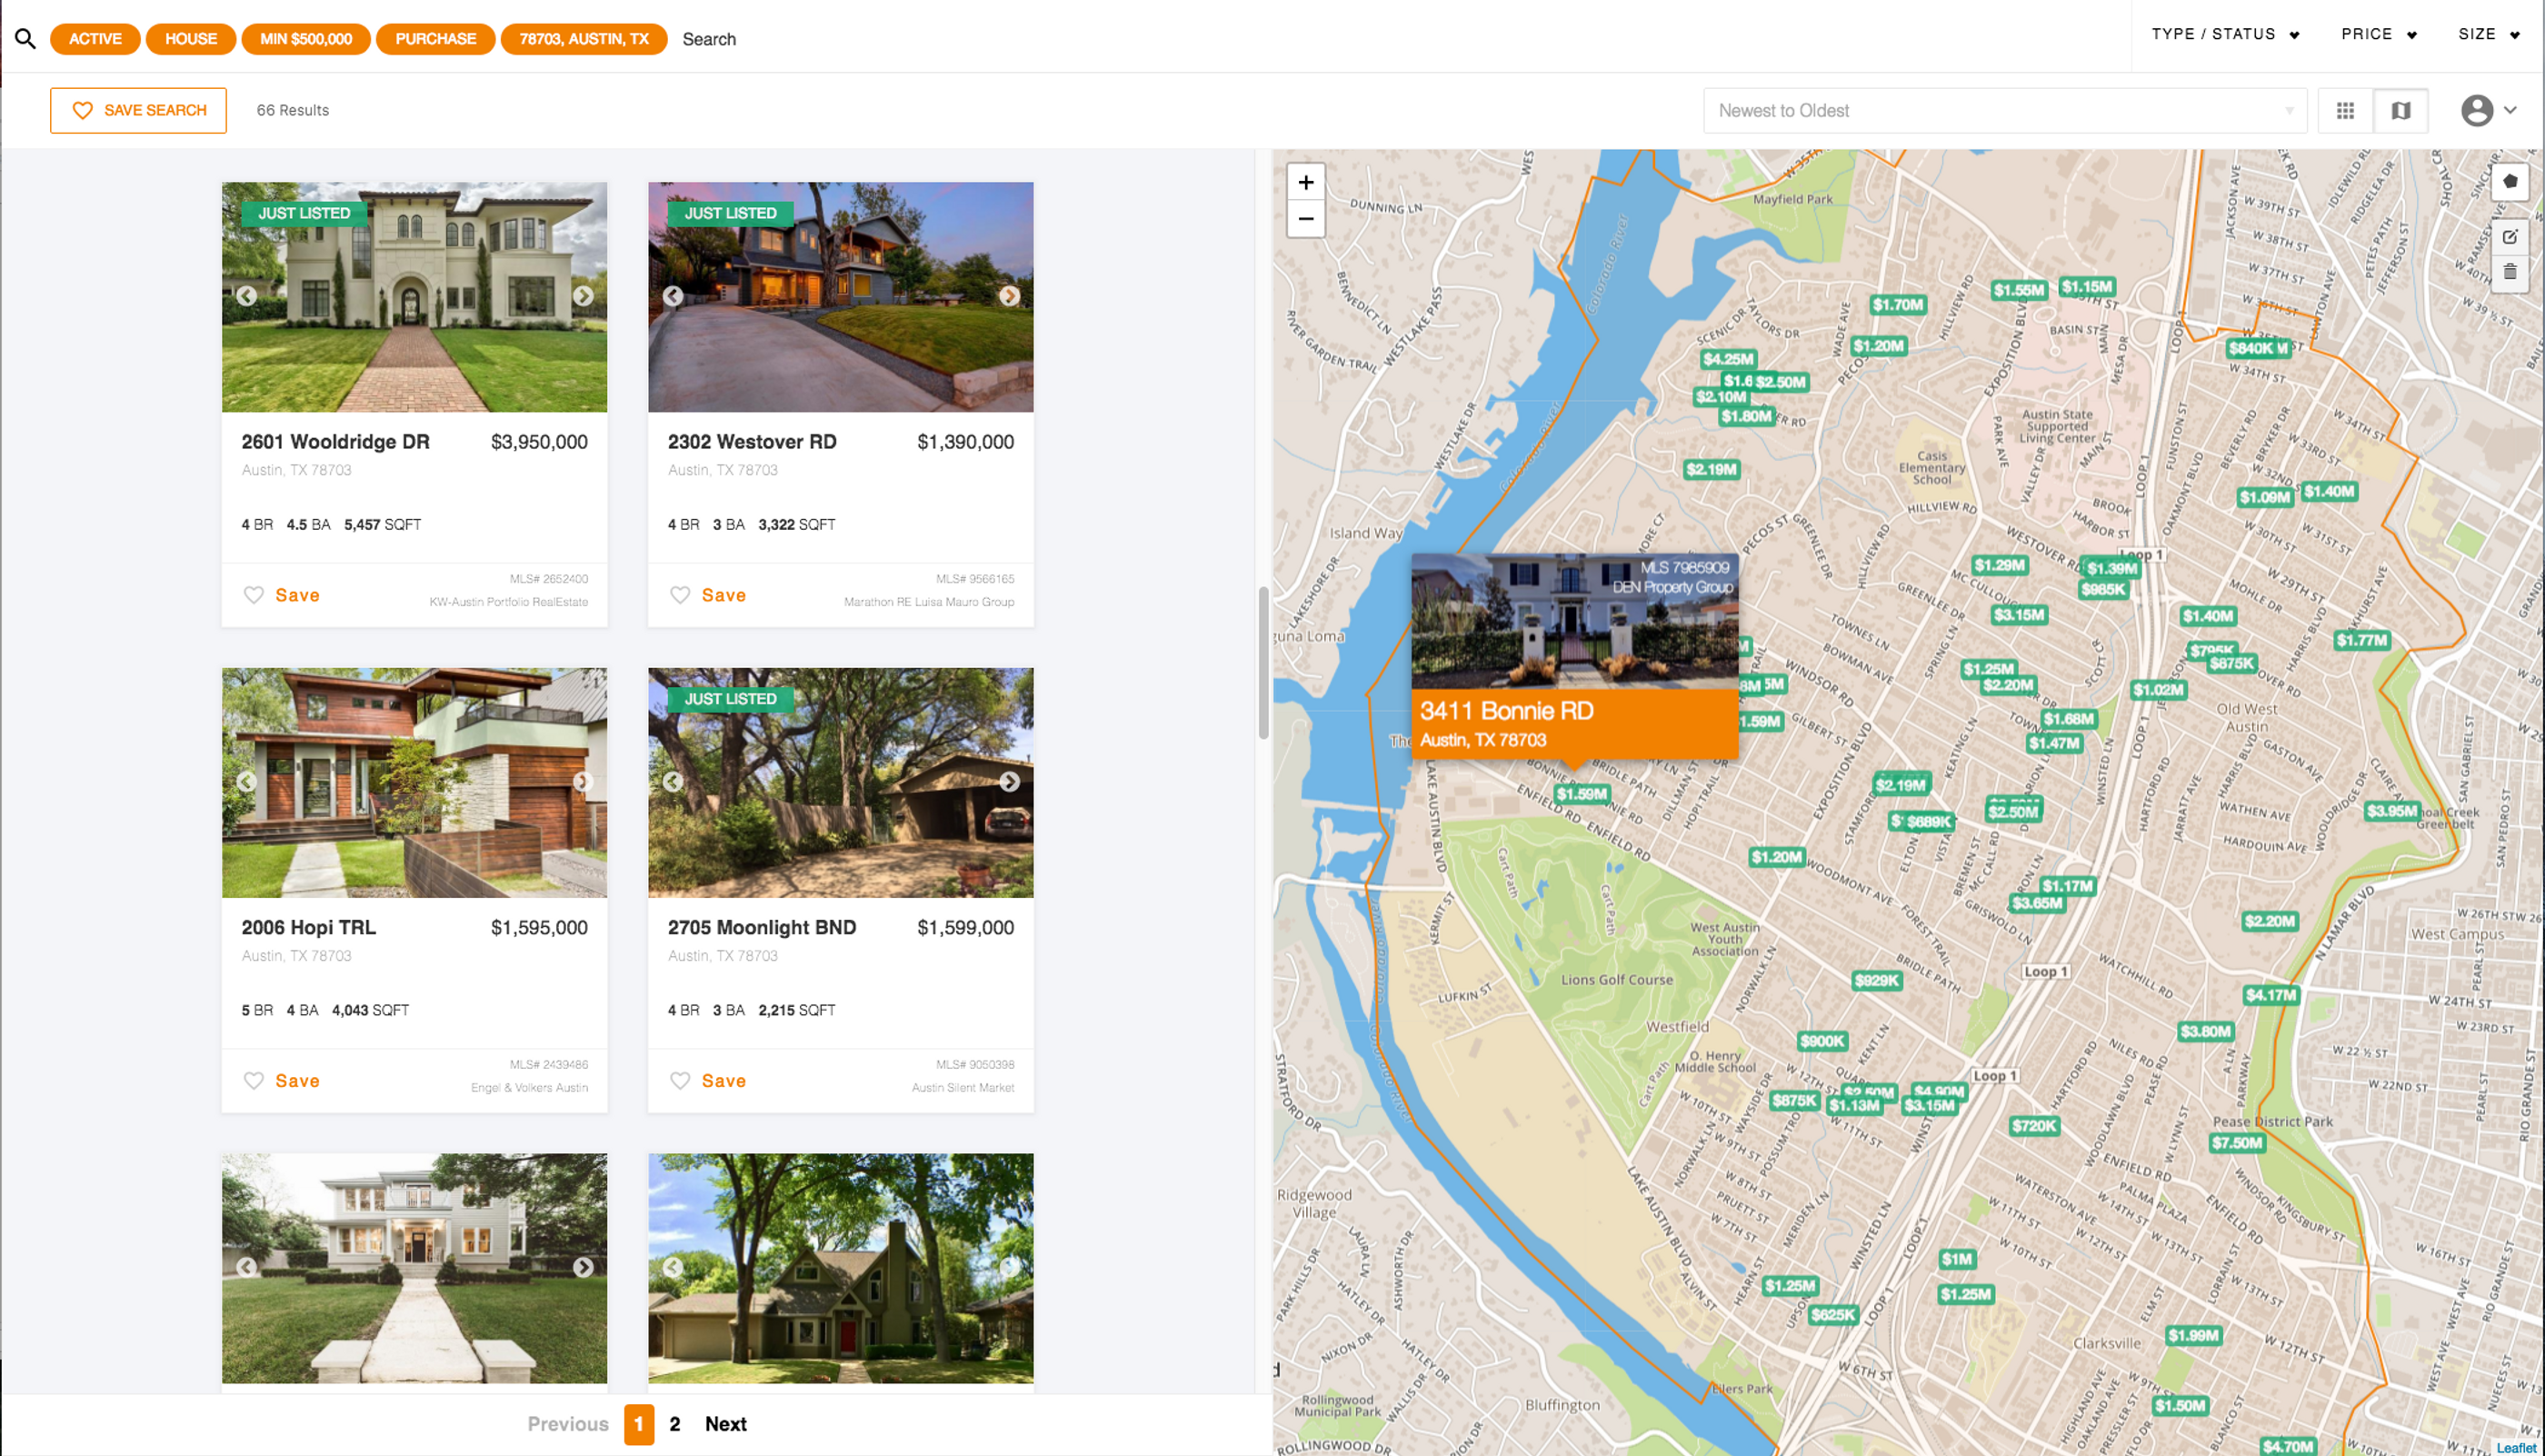Click the $929K map price marker

click(x=1876, y=981)
